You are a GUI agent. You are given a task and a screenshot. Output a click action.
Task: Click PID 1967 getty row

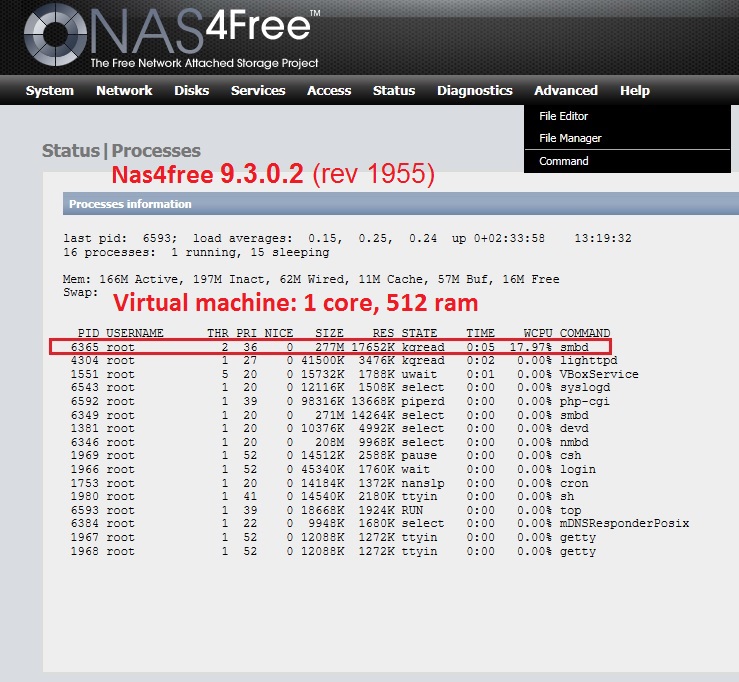(333, 537)
